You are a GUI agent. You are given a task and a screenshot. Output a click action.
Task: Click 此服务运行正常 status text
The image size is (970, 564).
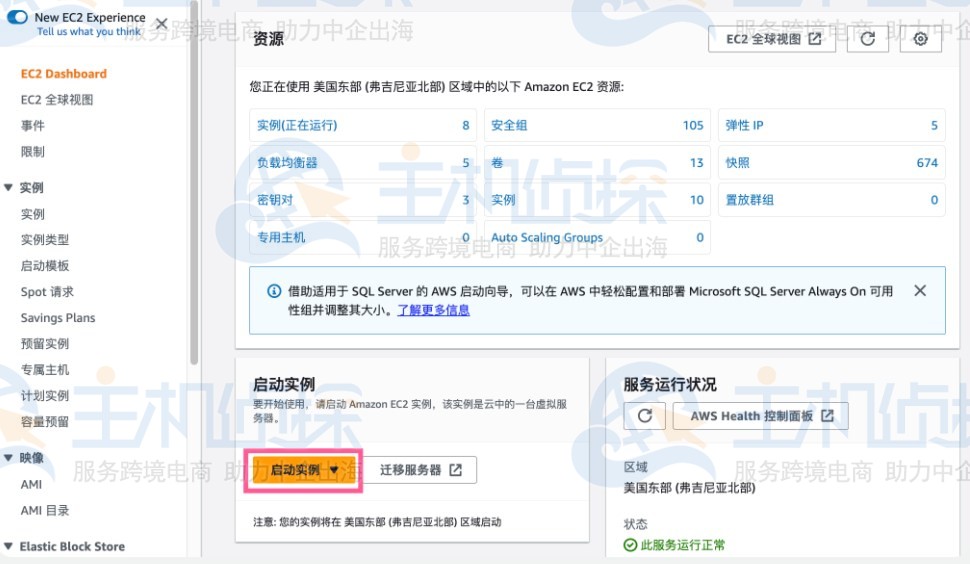click(683, 545)
